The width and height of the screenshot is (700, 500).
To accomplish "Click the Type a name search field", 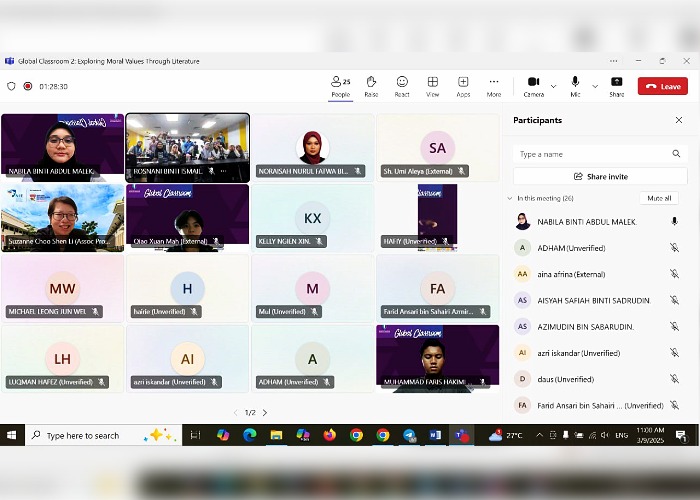I will (592, 154).
